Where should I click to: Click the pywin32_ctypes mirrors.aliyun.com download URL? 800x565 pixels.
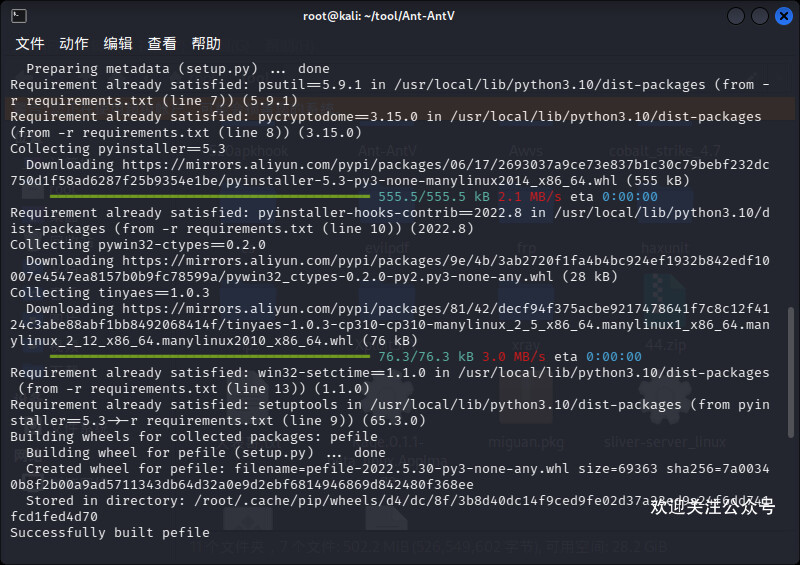[390, 268]
